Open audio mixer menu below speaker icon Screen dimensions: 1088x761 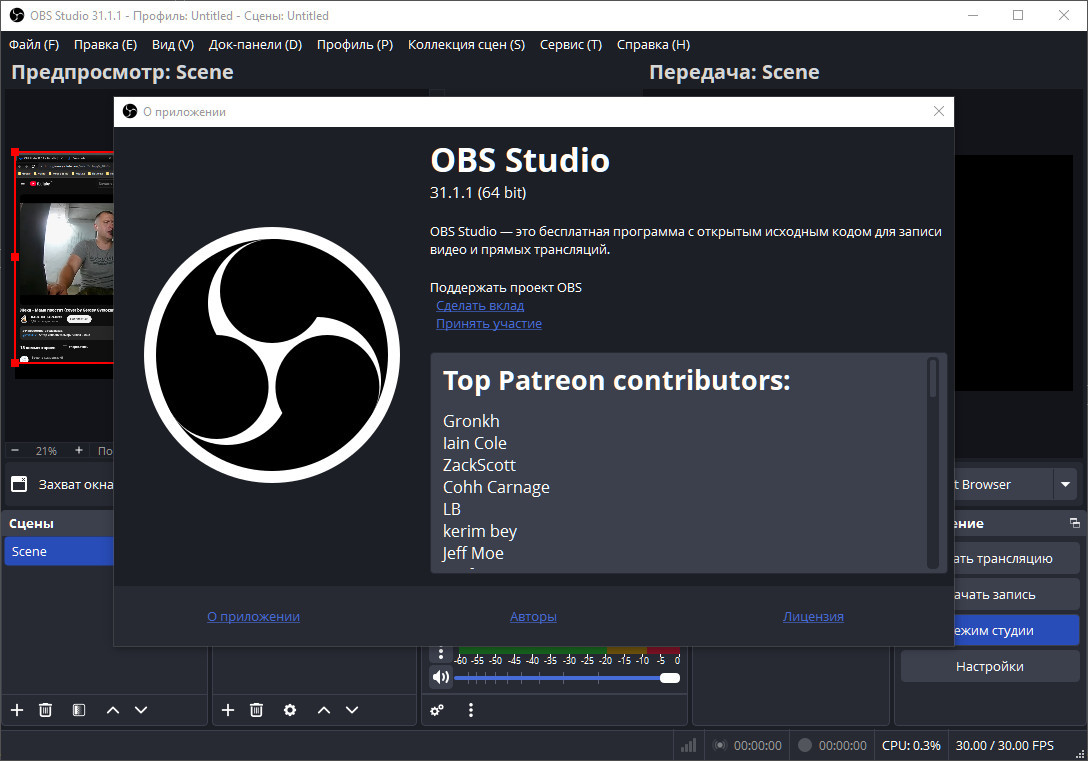tap(470, 710)
